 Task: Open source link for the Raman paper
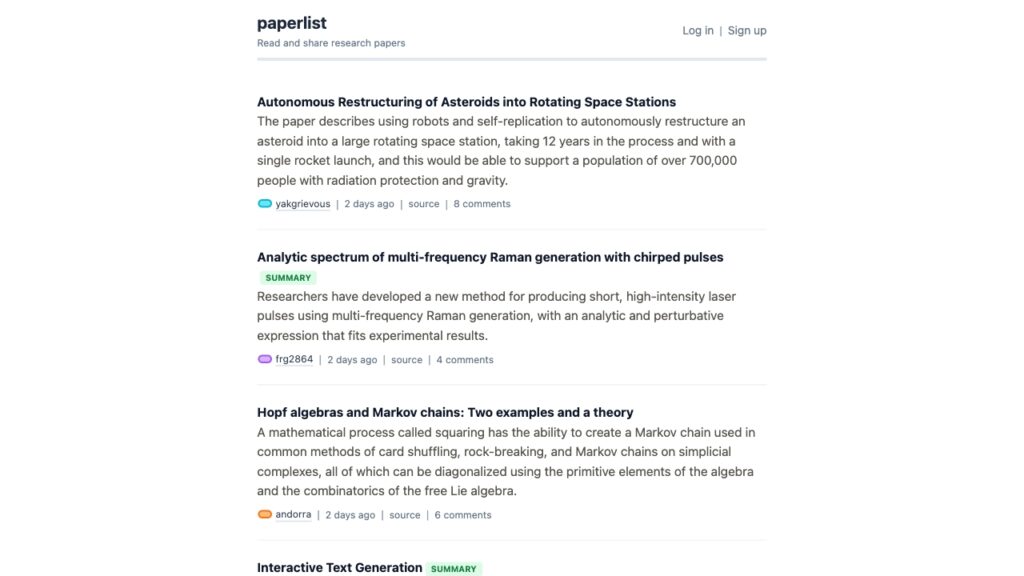(x=407, y=360)
